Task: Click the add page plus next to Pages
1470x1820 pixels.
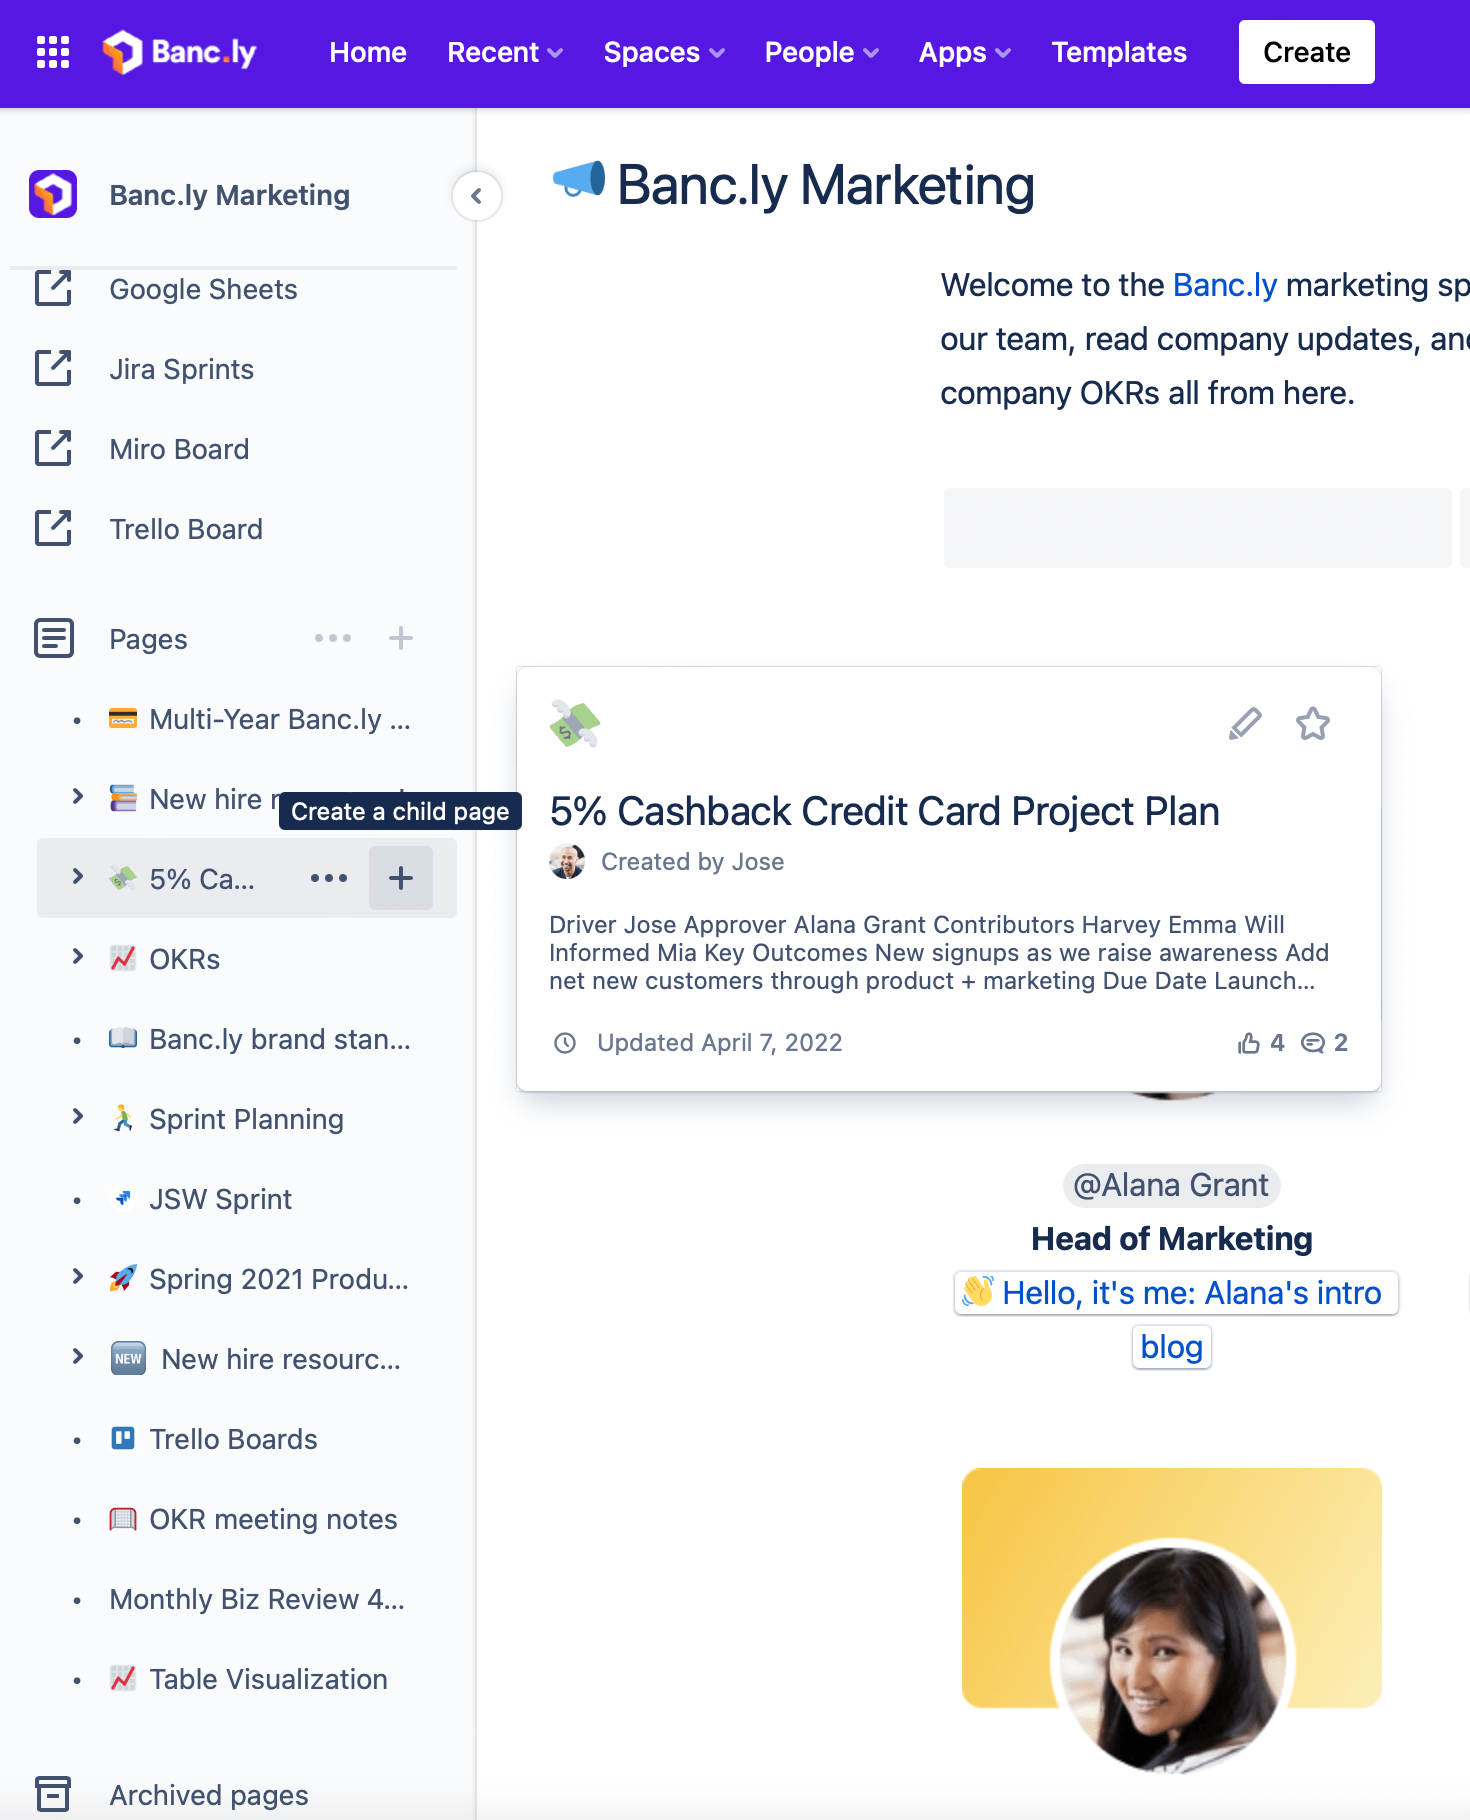Action: (401, 638)
